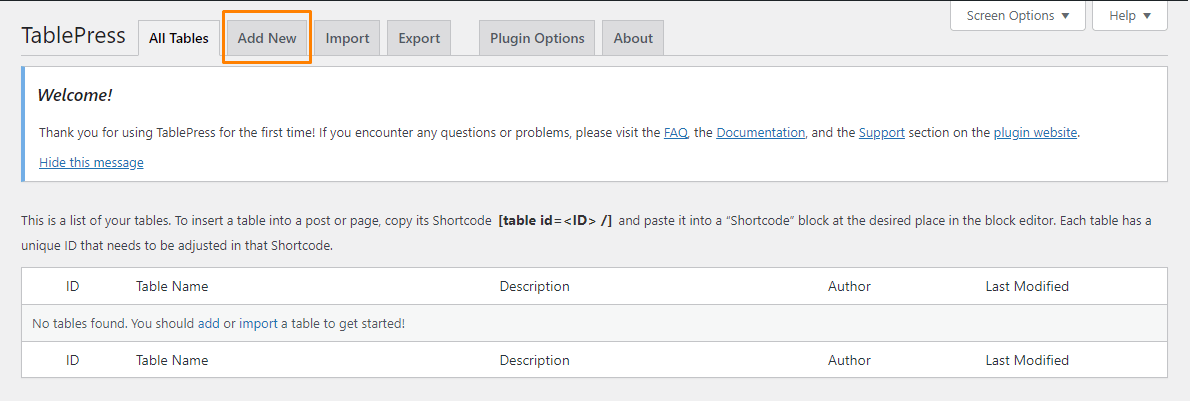1190x401 pixels.
Task: Open the All Tables tab
Action: (179, 38)
